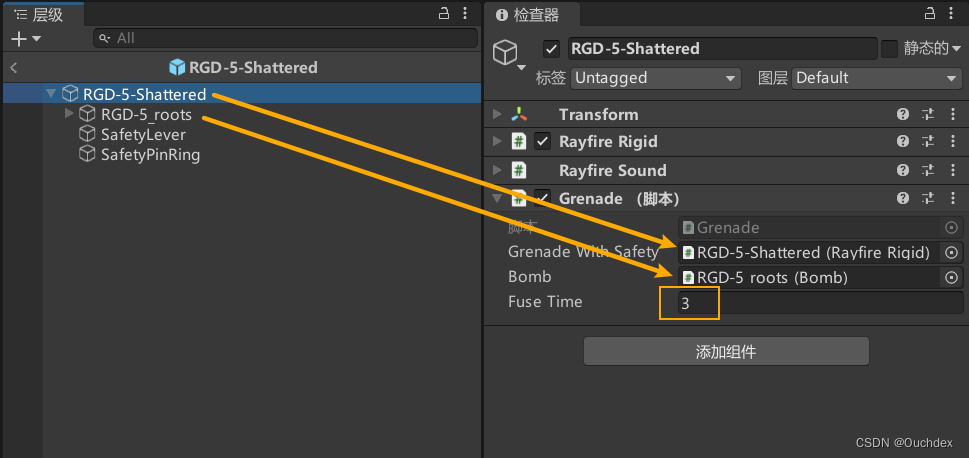The image size is (969, 458).
Task: Click the Transform component help icon
Action: coord(903,114)
